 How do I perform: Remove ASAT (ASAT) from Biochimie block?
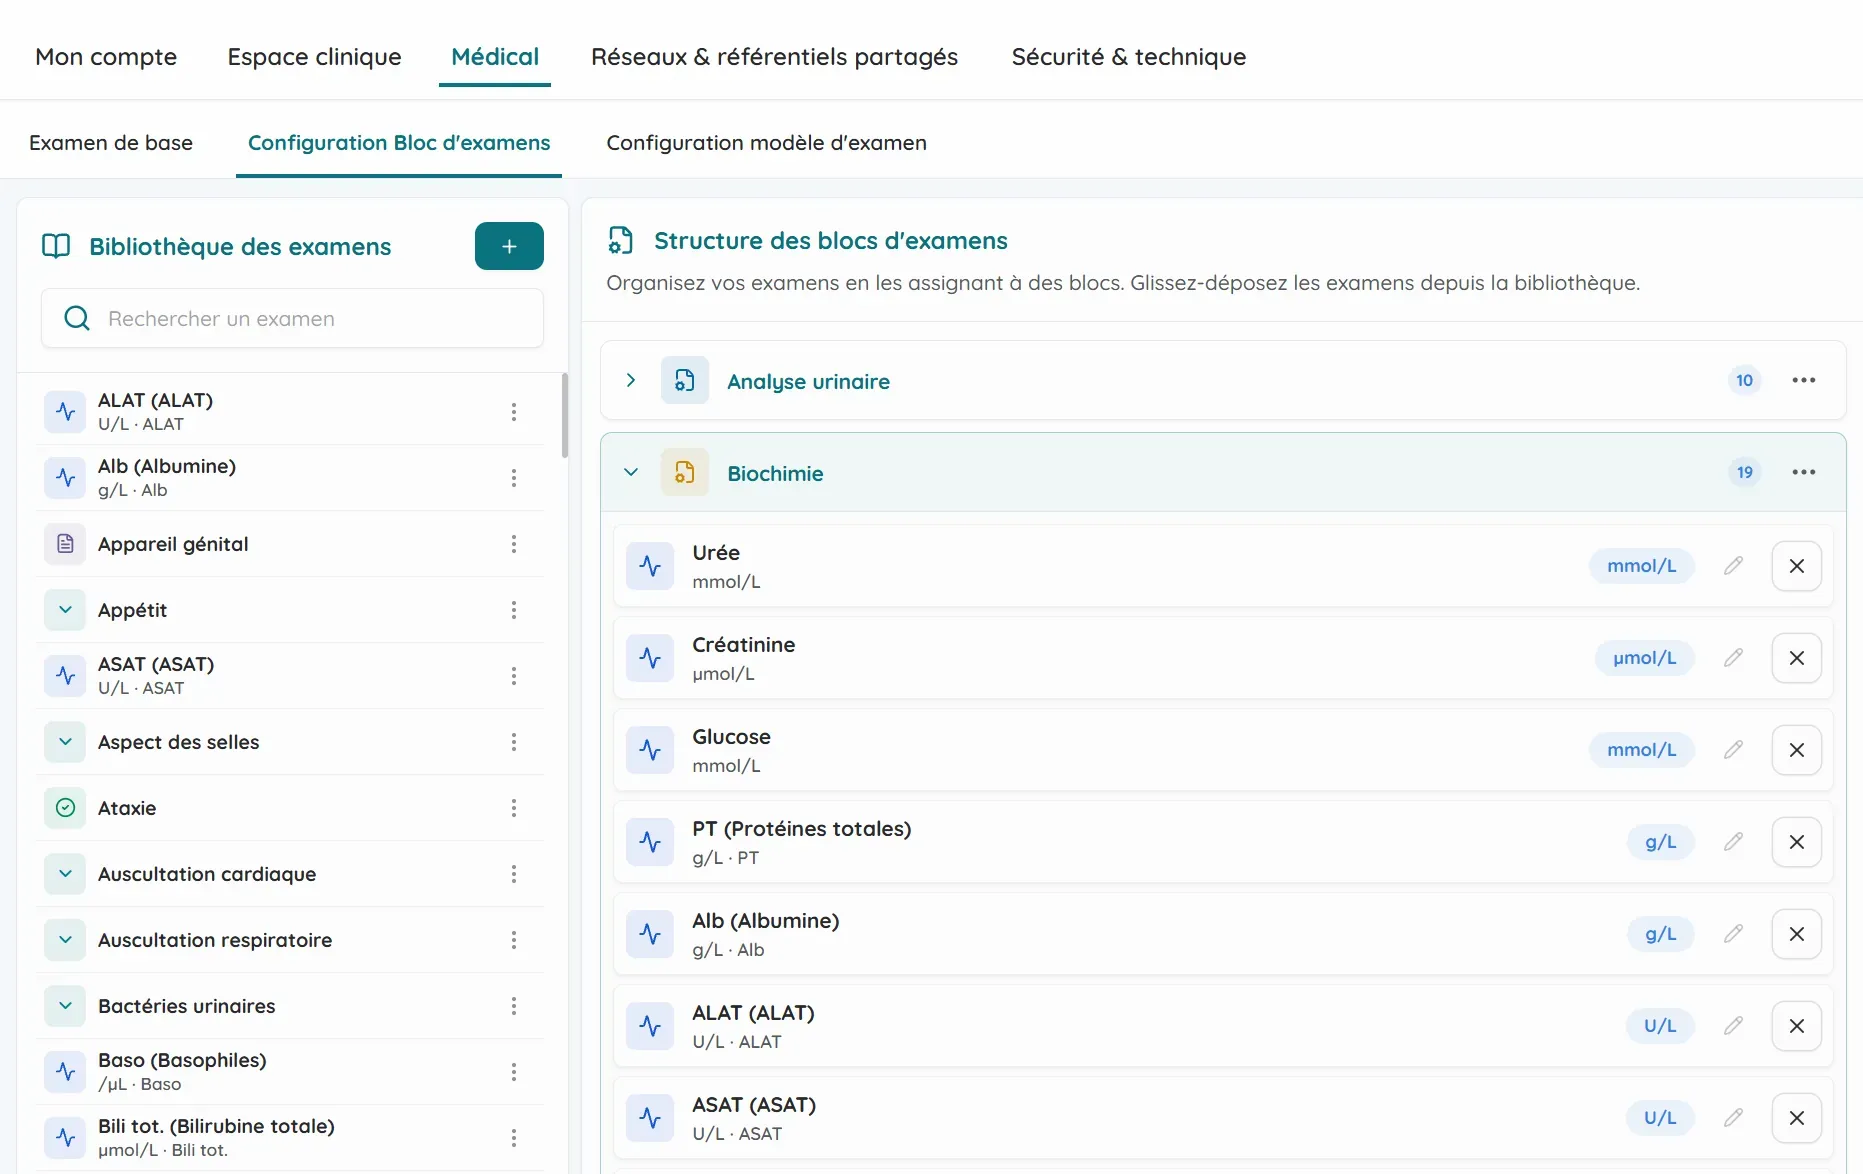click(x=1797, y=1118)
